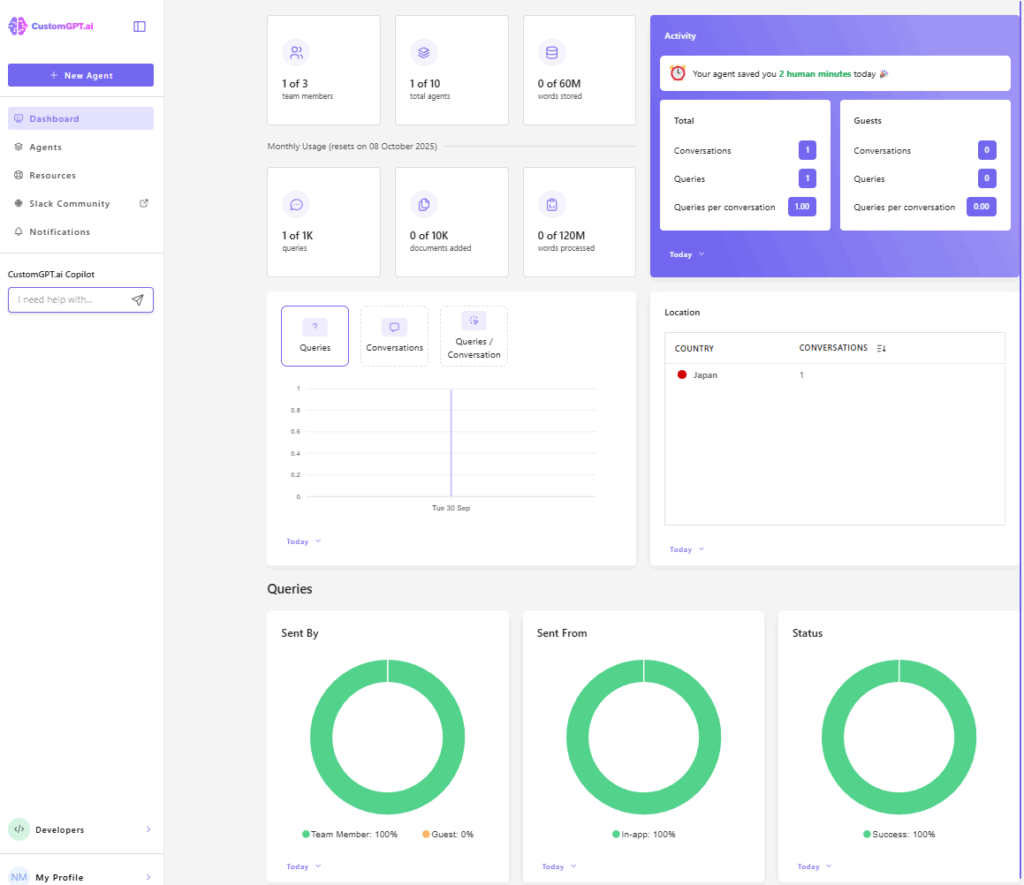The height and width of the screenshot is (885, 1024).
Task: Open Agents from the sidebar menu
Action: [x=45, y=147]
